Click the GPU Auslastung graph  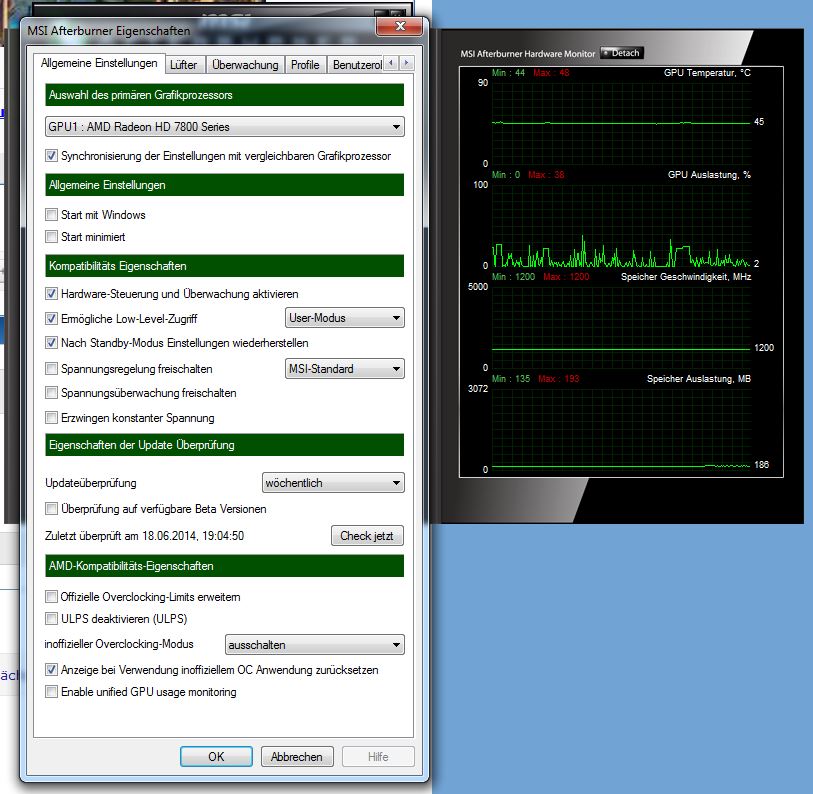pyautogui.click(x=621, y=224)
